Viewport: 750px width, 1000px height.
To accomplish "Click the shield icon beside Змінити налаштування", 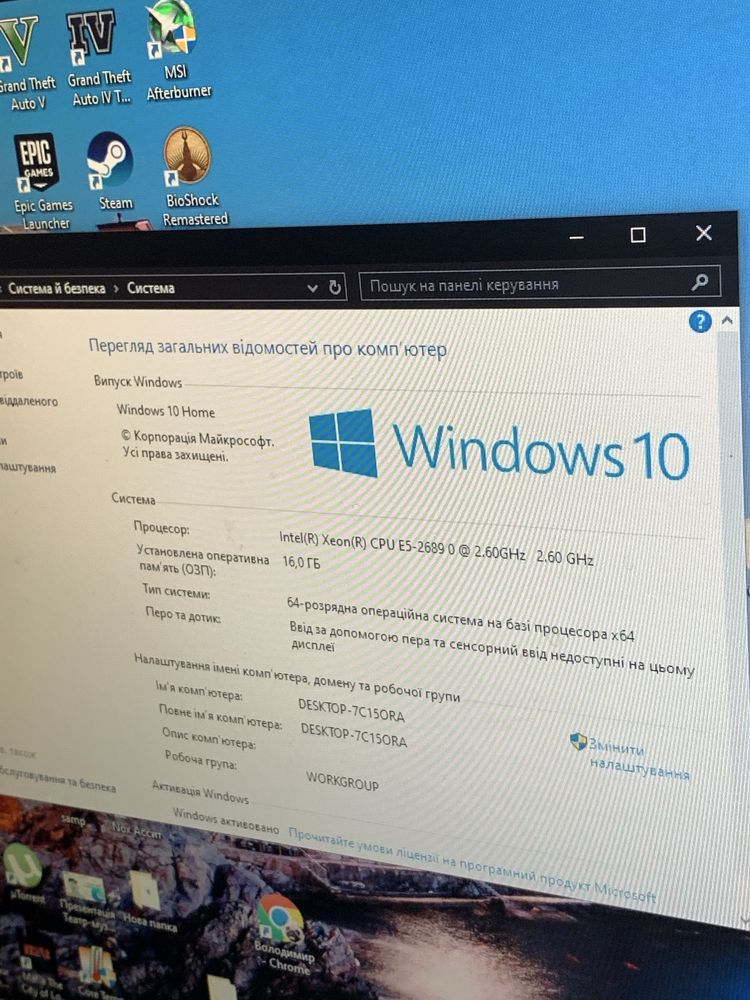I will 578,740.
